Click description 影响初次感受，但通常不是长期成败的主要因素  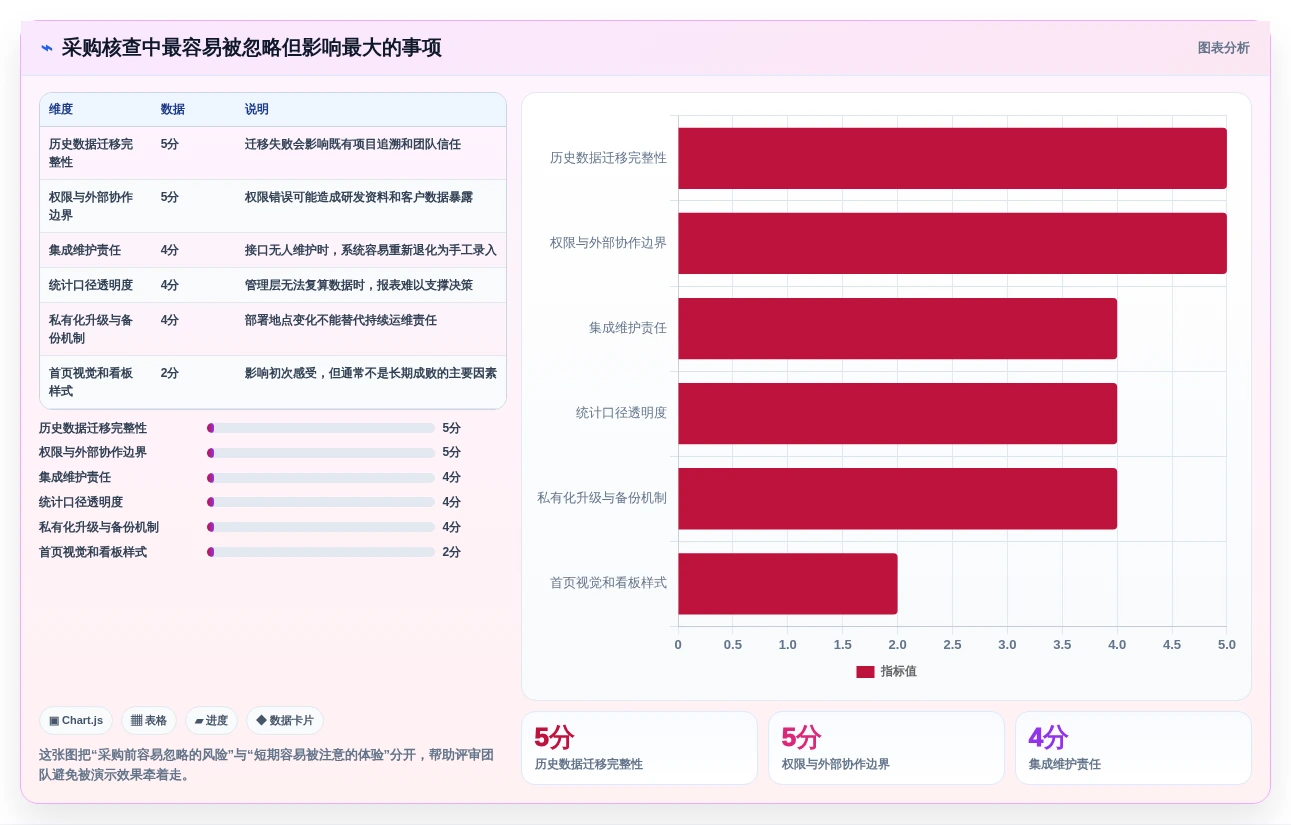[x=371, y=373]
